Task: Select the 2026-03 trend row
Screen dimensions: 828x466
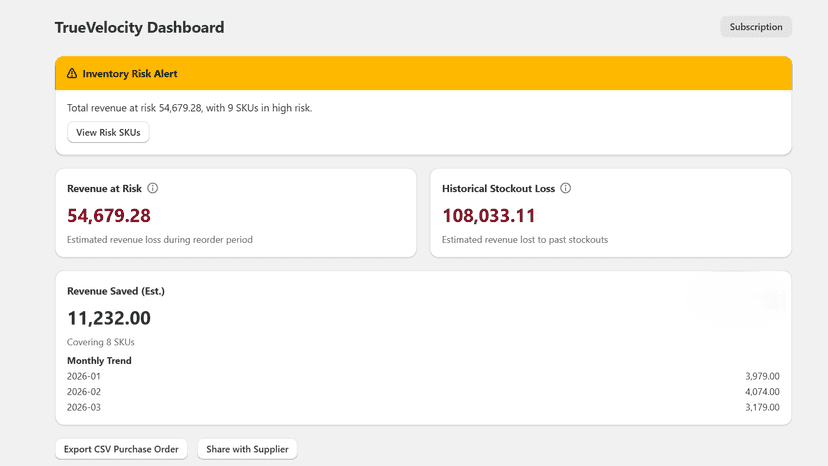Action: (x=423, y=407)
